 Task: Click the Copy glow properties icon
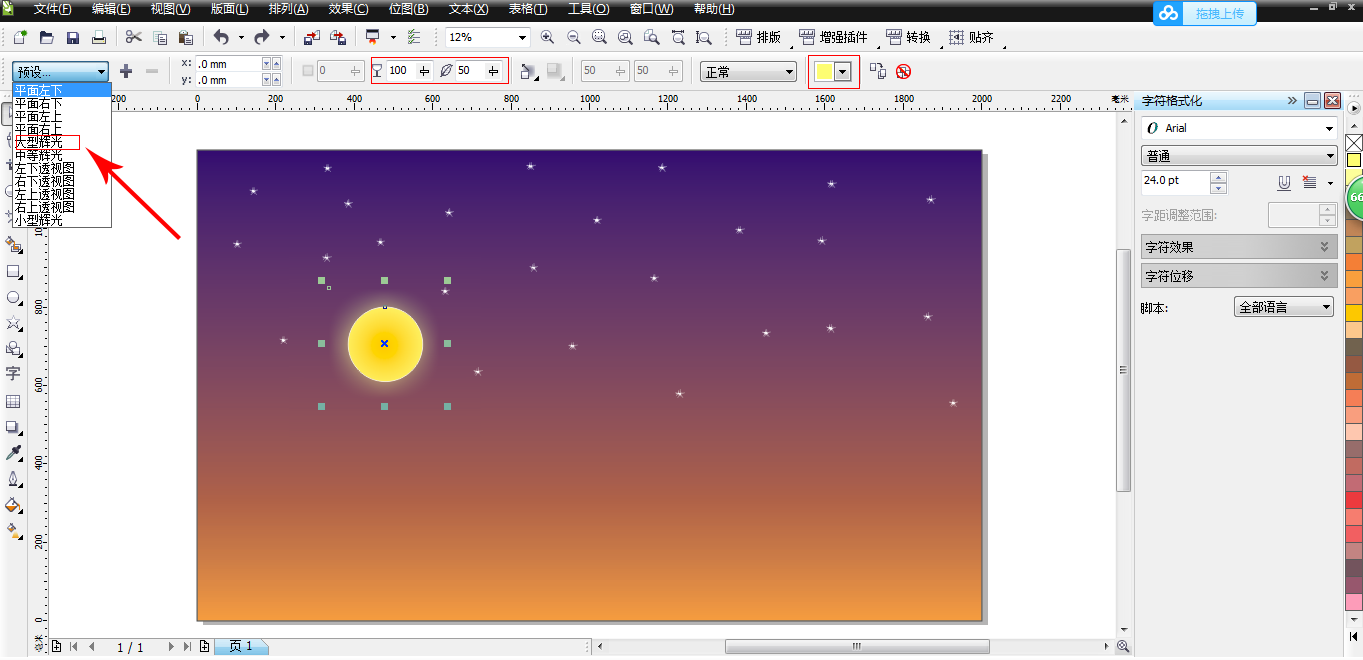[x=877, y=71]
